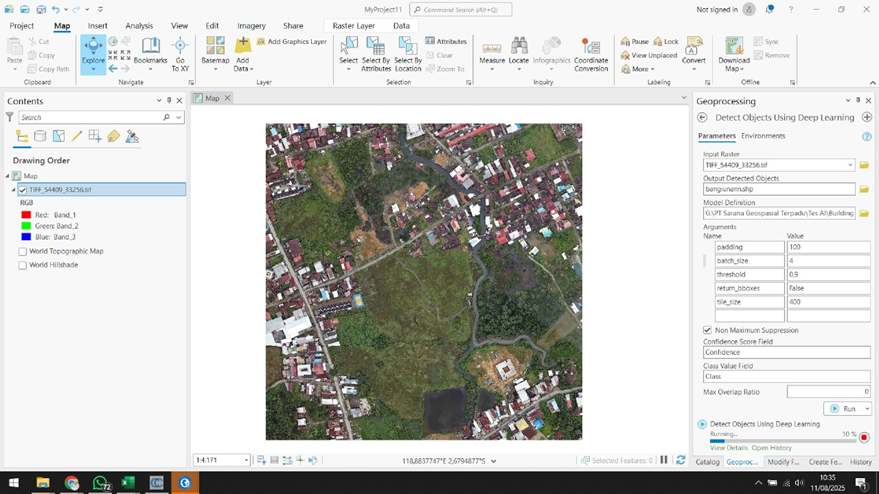View Unplaced labels

pos(649,55)
